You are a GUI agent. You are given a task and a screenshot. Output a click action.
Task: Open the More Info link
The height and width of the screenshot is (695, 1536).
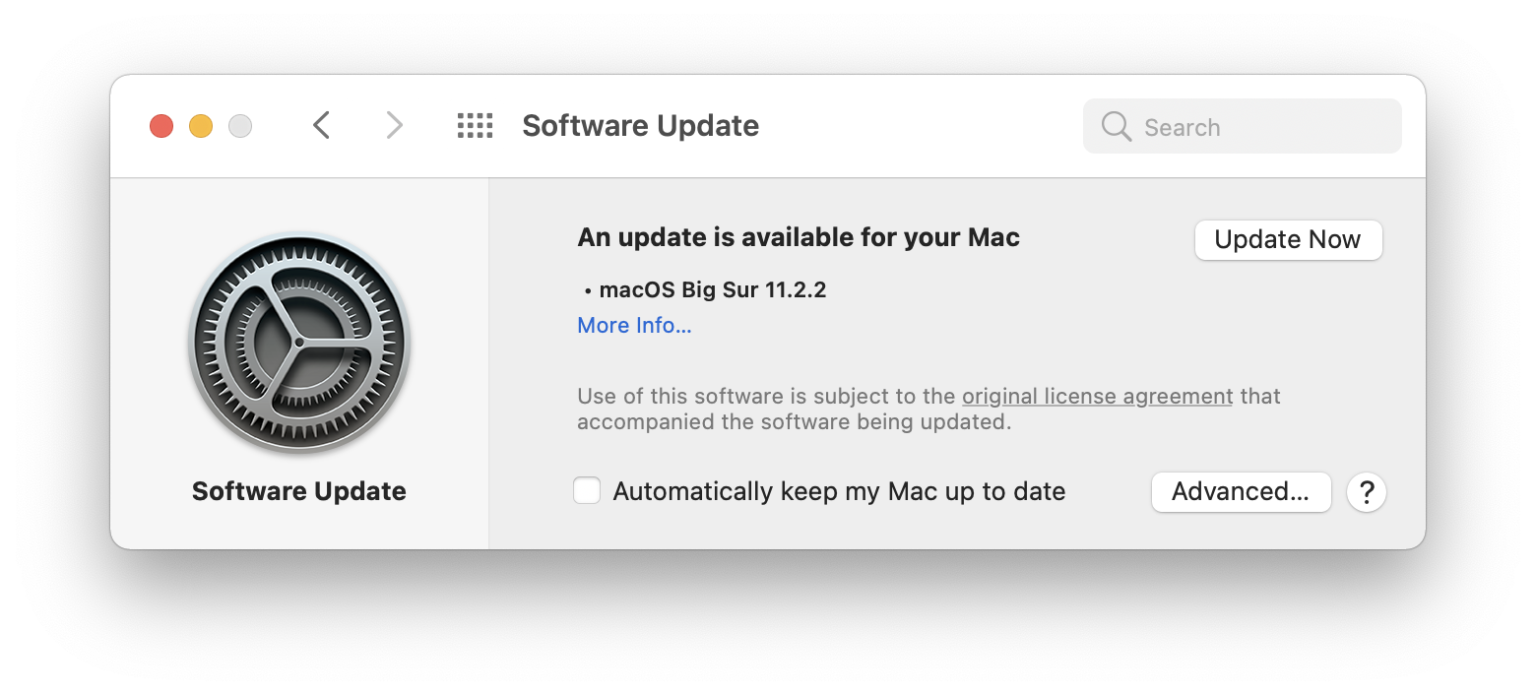634,325
